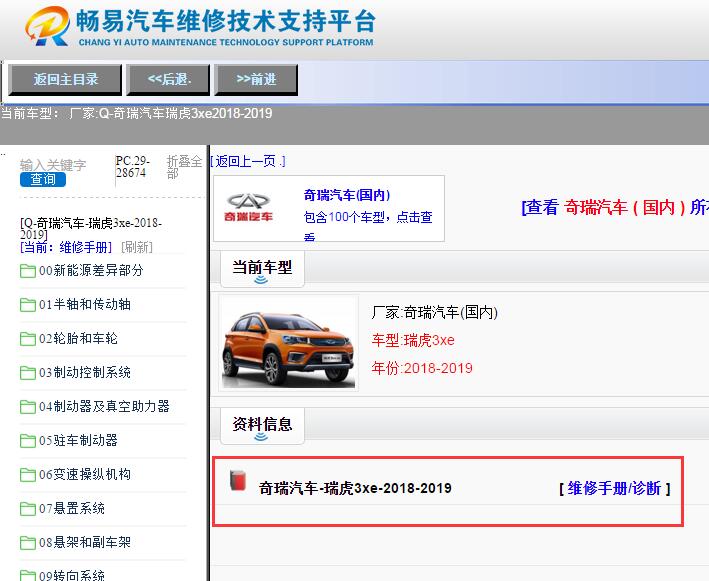Click the 输入关键字 search field
Screen dimensions: 709x581
click(x=54, y=164)
